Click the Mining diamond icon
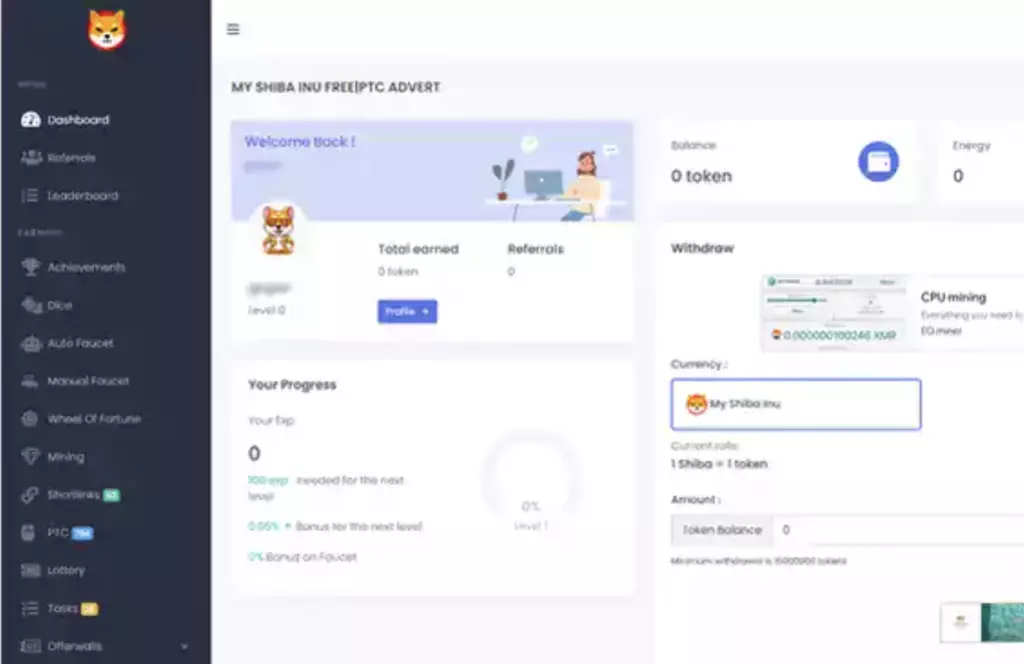 pos(30,456)
